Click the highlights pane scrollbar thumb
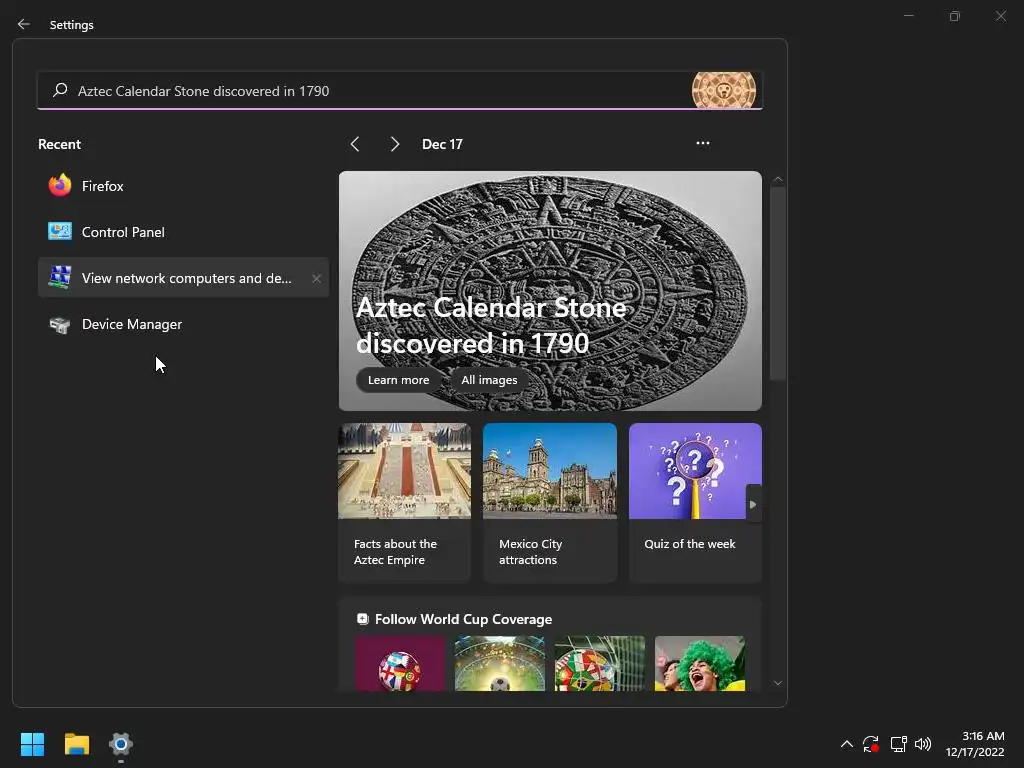This screenshot has width=1024, height=768. coord(777,283)
